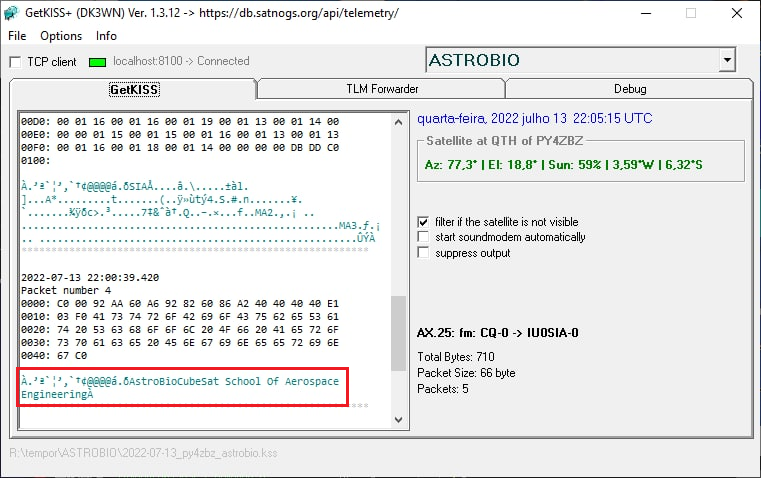Open the Options menu
The width and height of the screenshot is (761, 478).
click(61, 36)
